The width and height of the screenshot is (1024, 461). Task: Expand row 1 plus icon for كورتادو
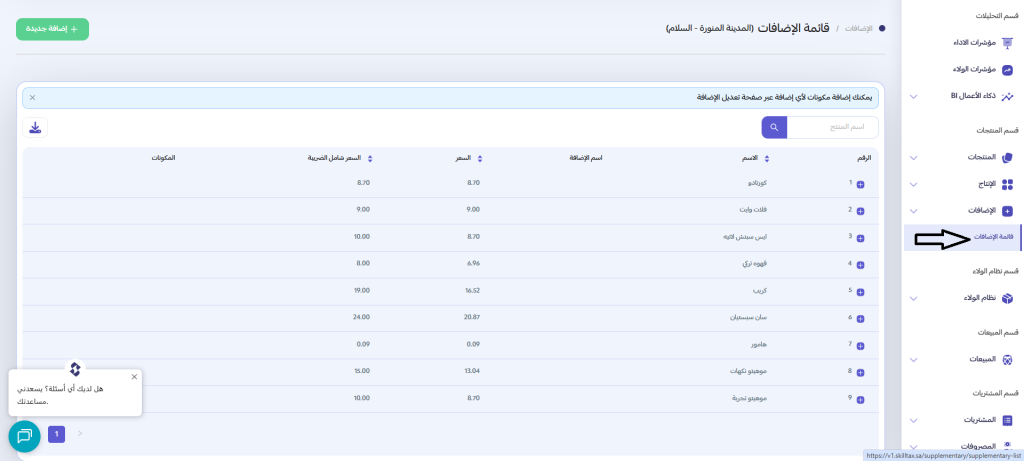860,184
